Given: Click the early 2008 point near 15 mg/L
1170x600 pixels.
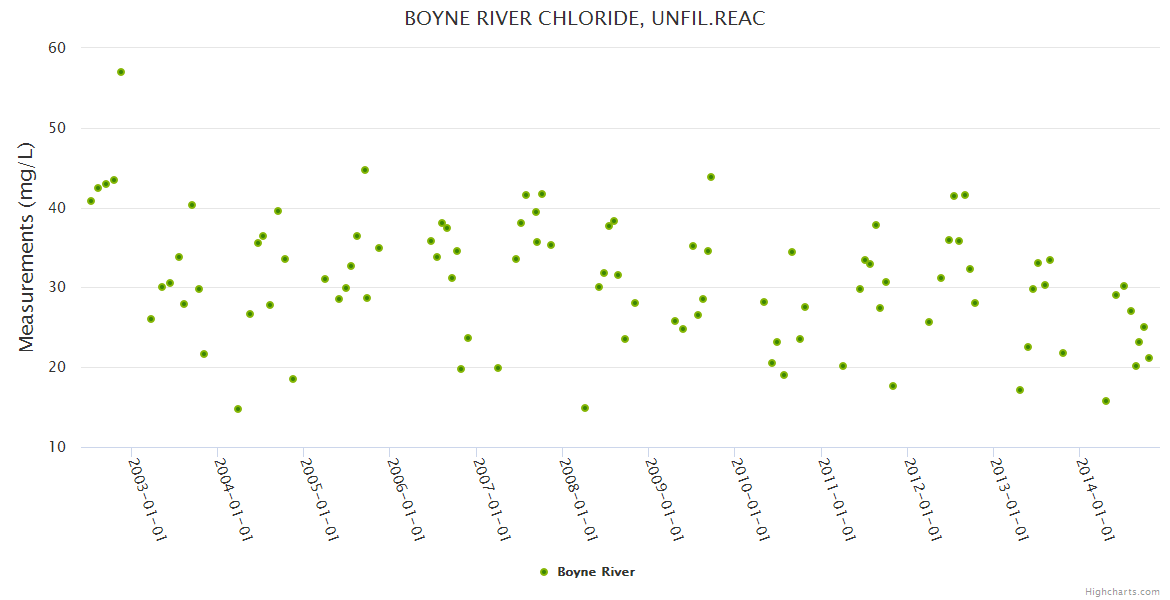Looking at the screenshot, I should 585,408.
